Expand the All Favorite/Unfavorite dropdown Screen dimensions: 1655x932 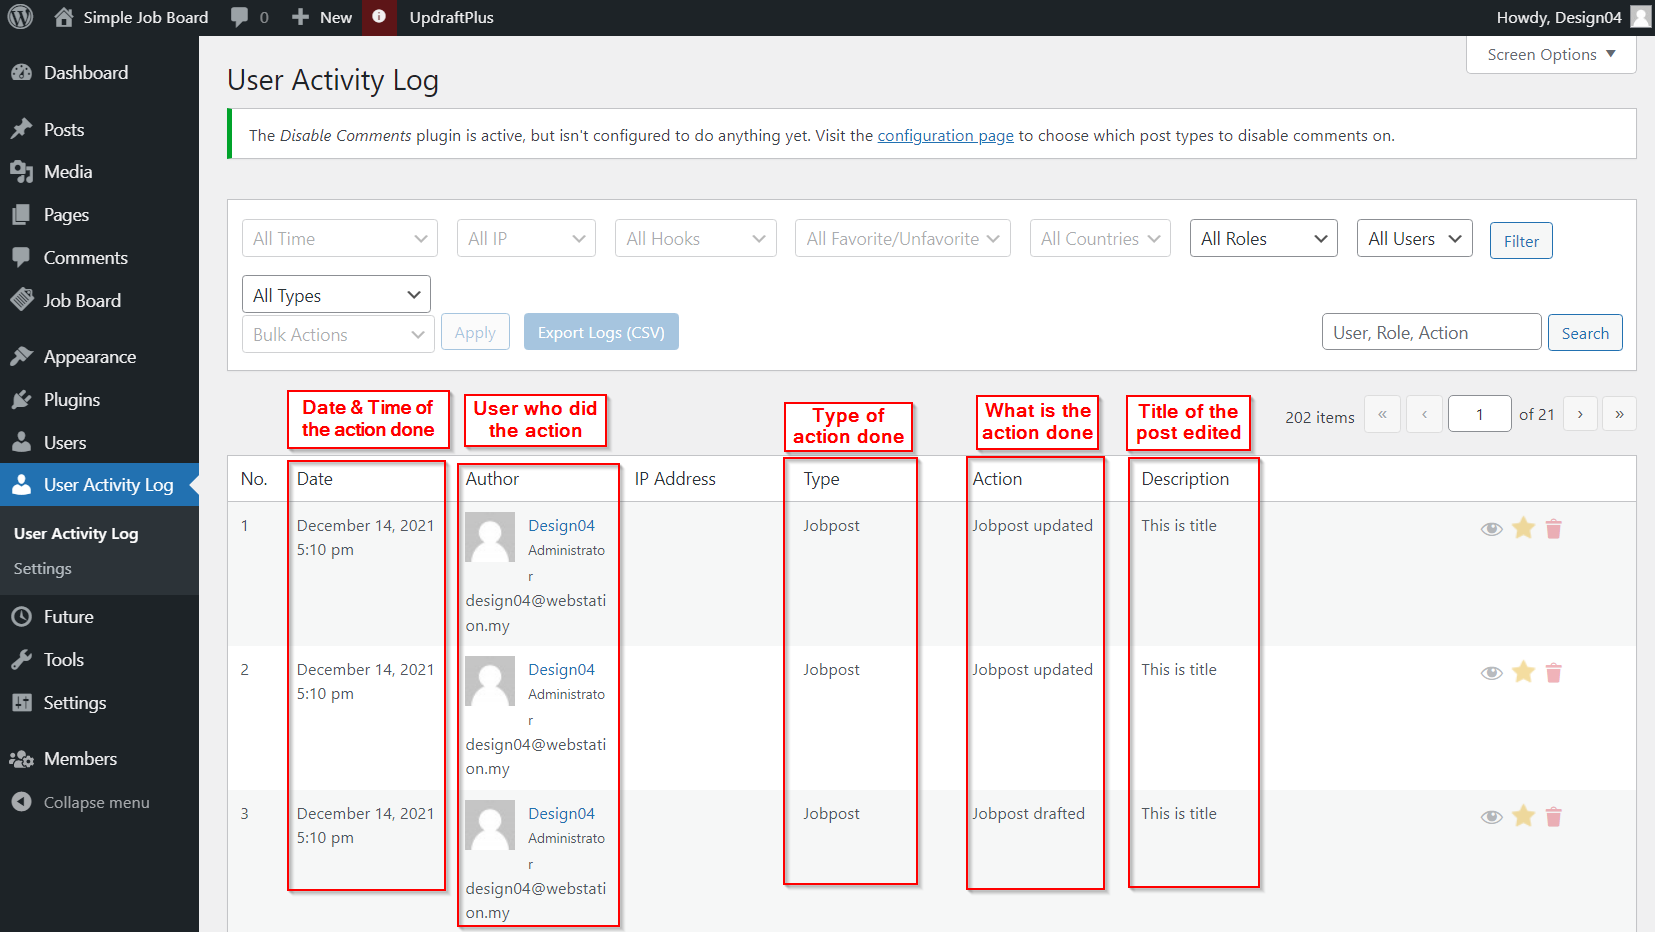coord(903,238)
